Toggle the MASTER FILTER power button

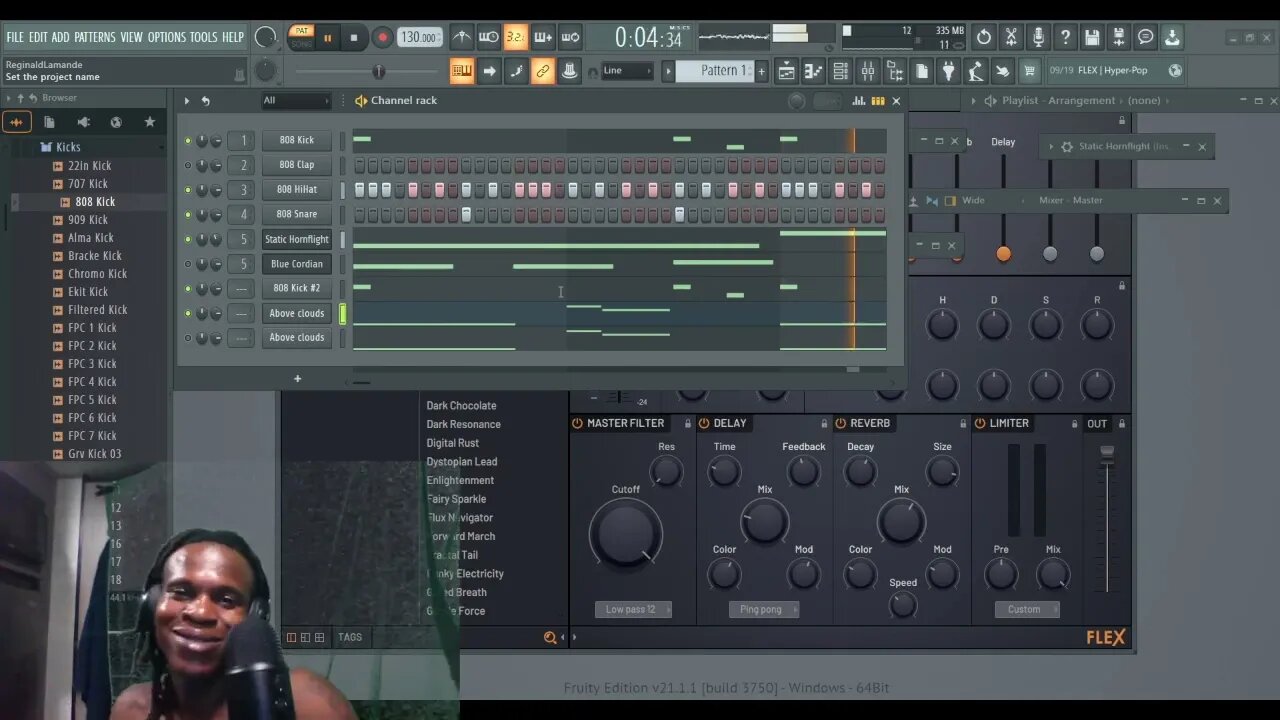point(577,424)
